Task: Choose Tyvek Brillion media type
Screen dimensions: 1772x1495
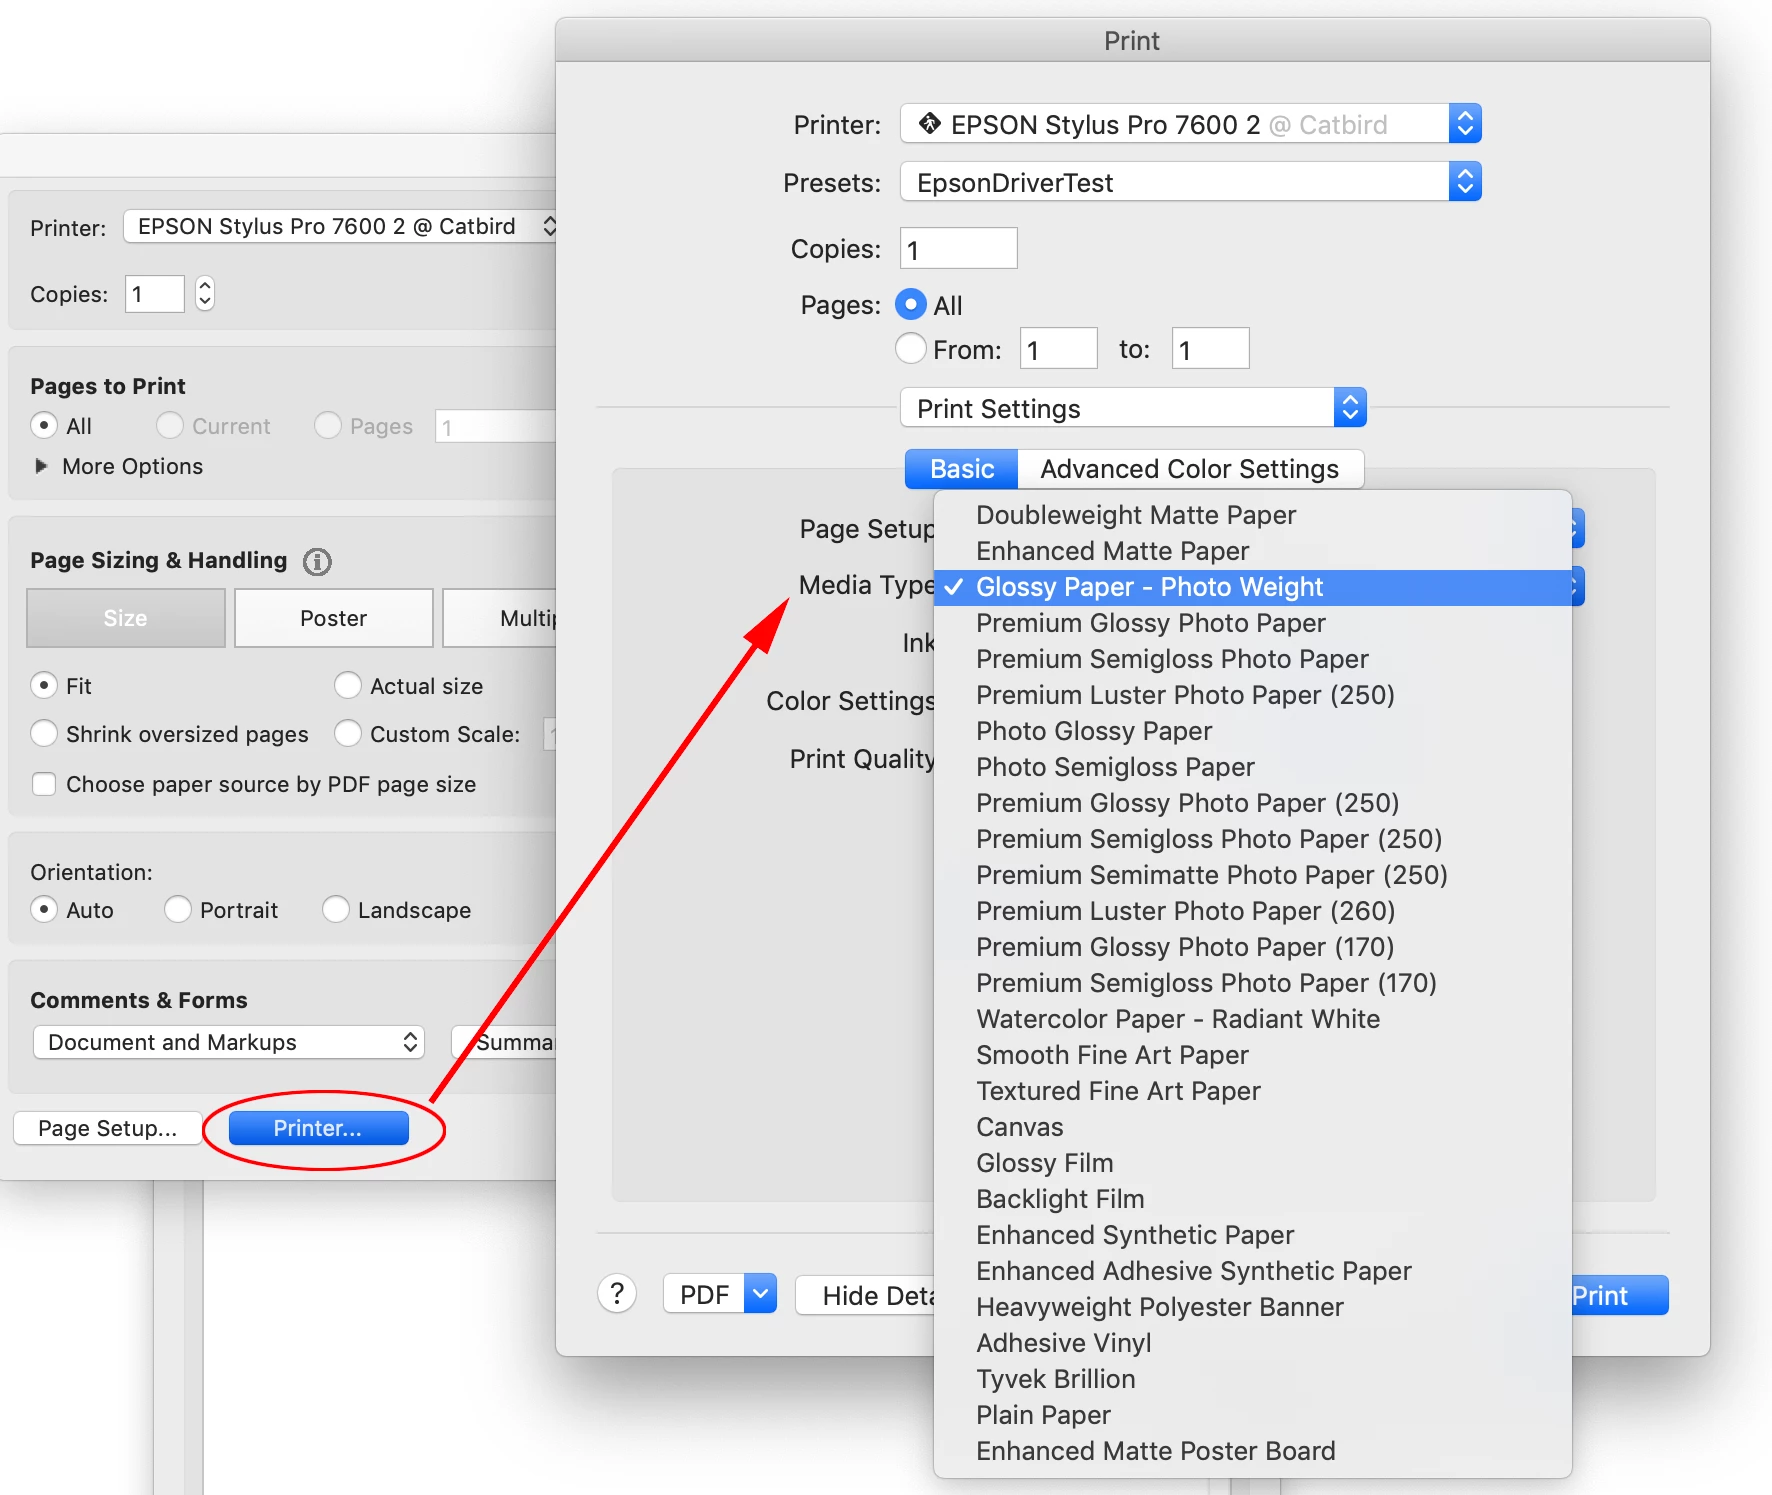Action: pyautogui.click(x=1252, y=1379)
